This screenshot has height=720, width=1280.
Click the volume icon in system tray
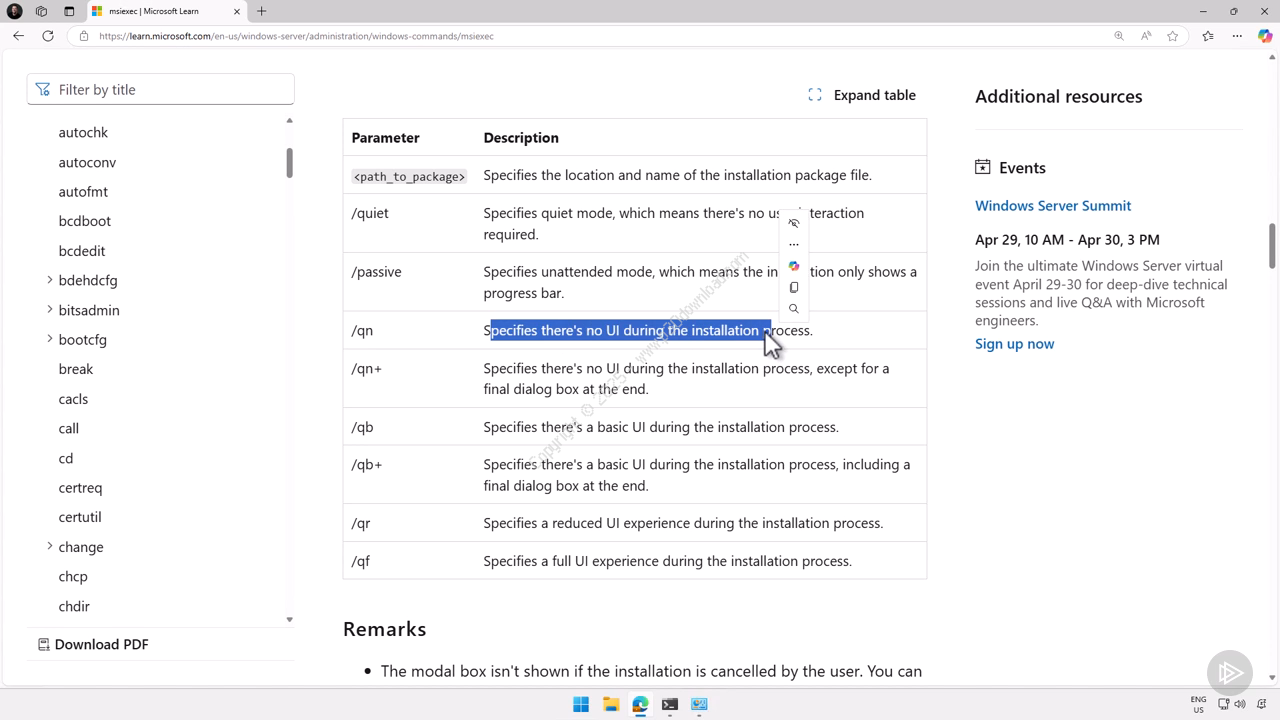click(1240, 704)
